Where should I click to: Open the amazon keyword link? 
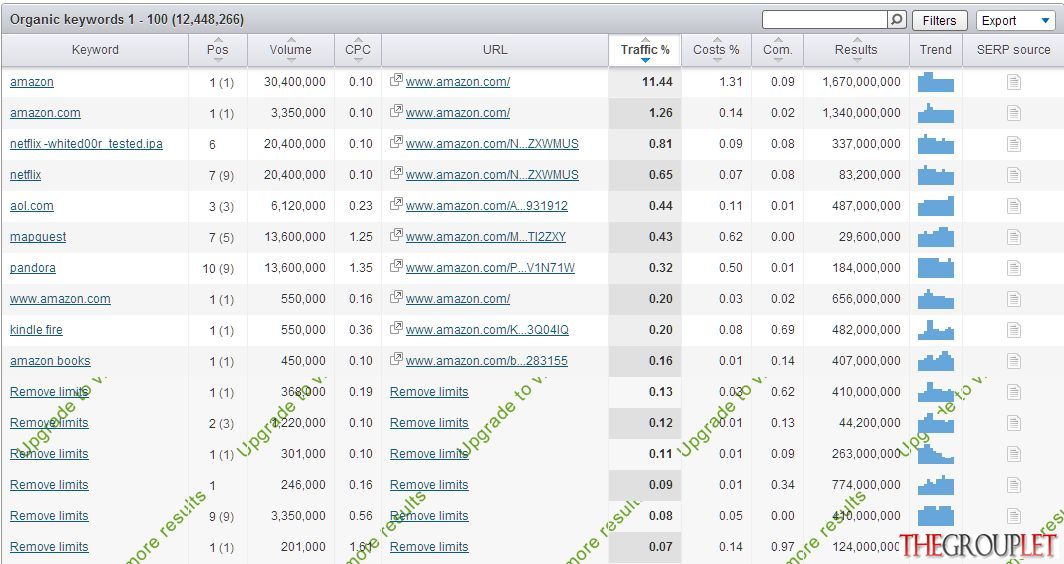tap(32, 82)
